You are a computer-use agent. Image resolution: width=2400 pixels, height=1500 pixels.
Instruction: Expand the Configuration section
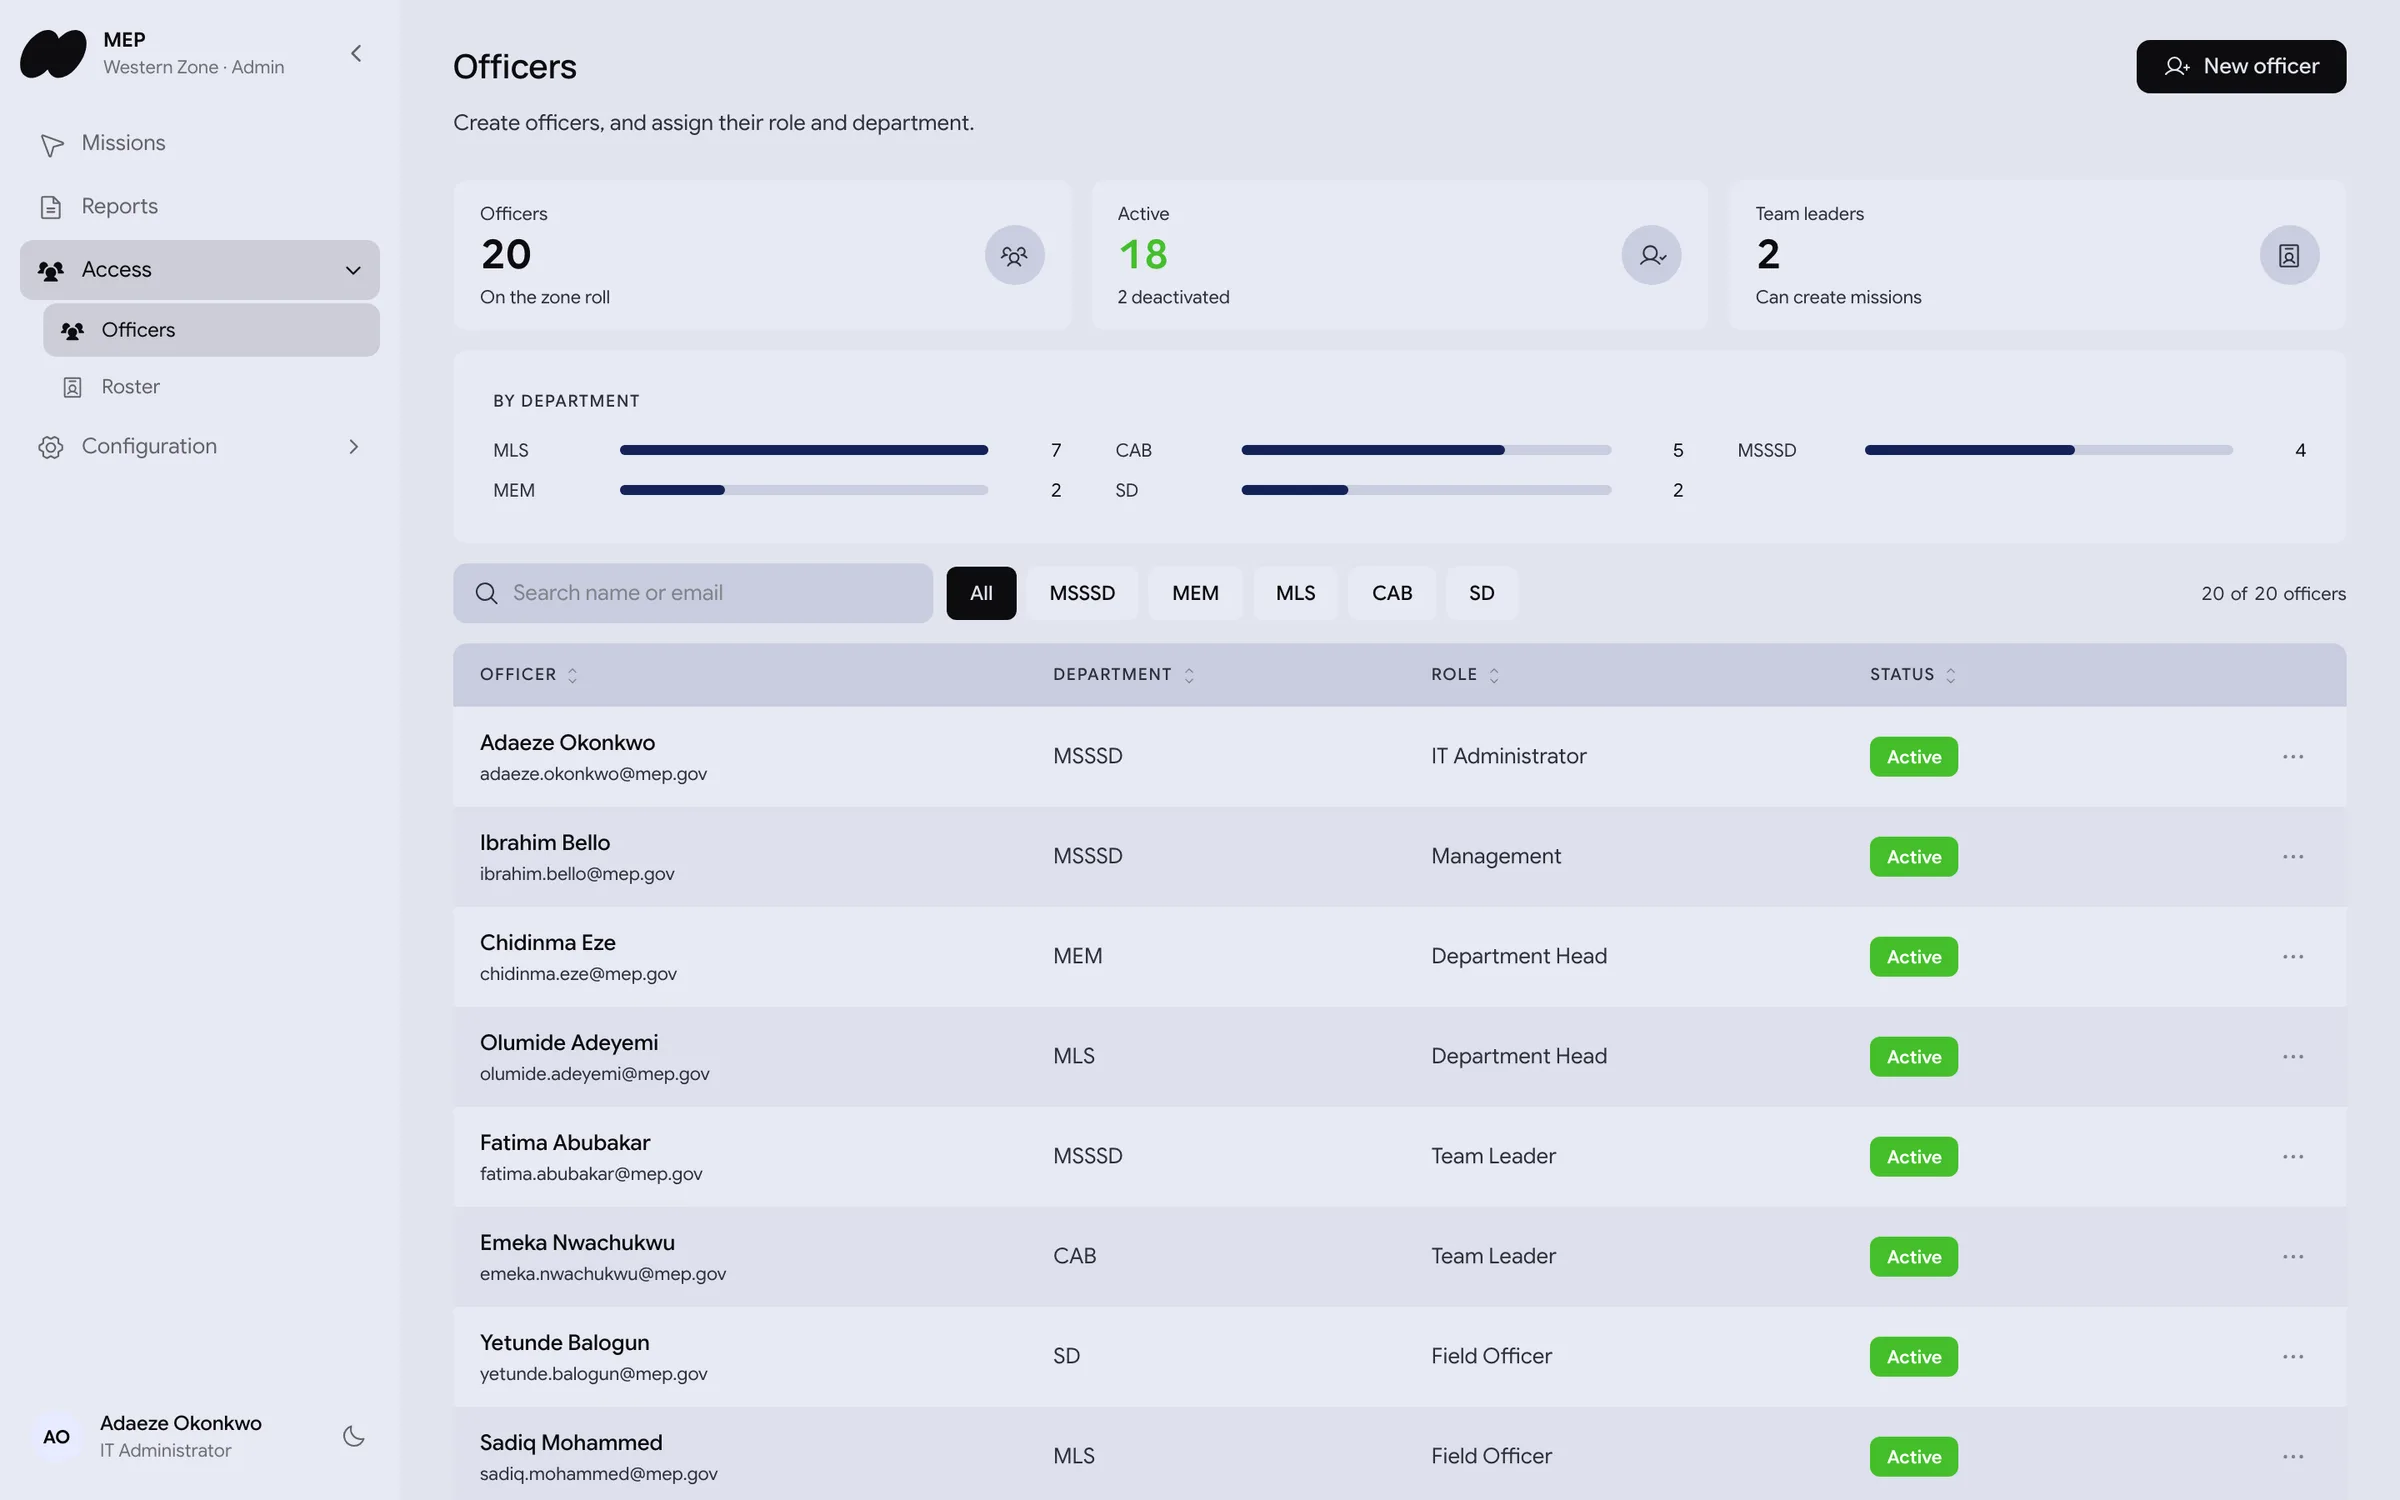click(200, 446)
